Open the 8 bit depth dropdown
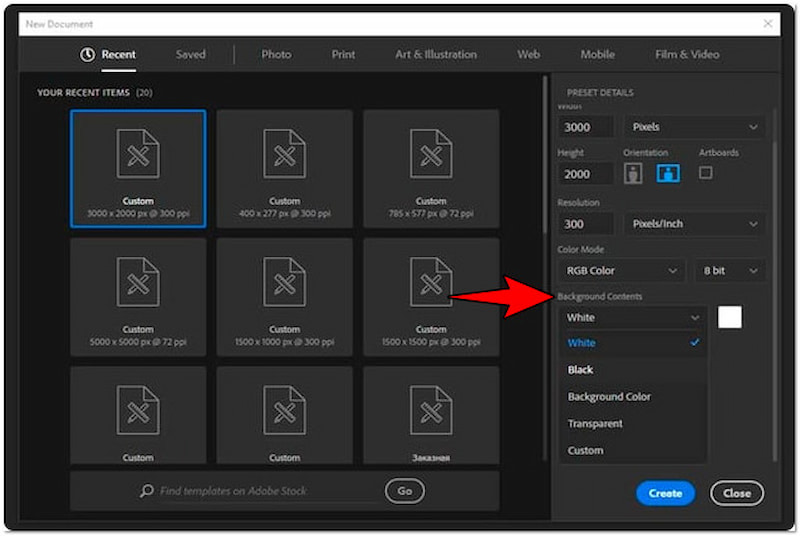The width and height of the screenshot is (800, 536). click(729, 270)
